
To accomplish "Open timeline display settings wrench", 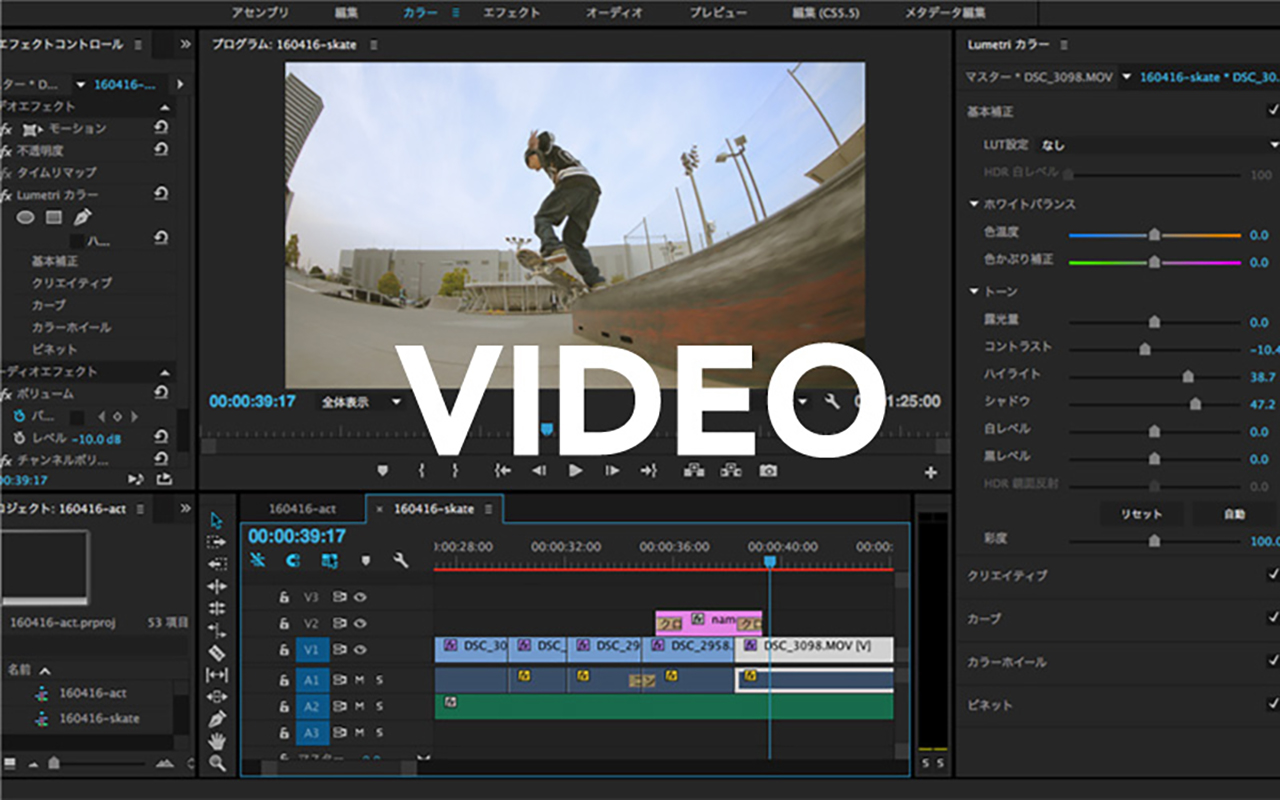I will pos(401,561).
